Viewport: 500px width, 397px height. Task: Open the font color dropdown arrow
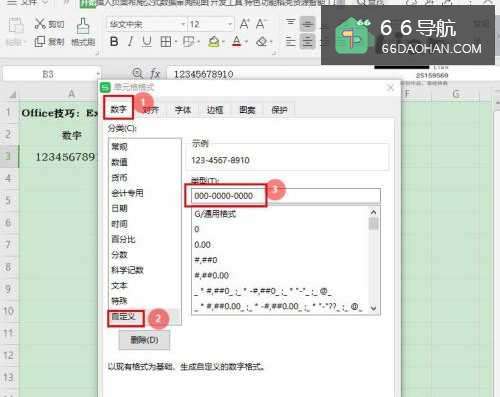coord(247,42)
